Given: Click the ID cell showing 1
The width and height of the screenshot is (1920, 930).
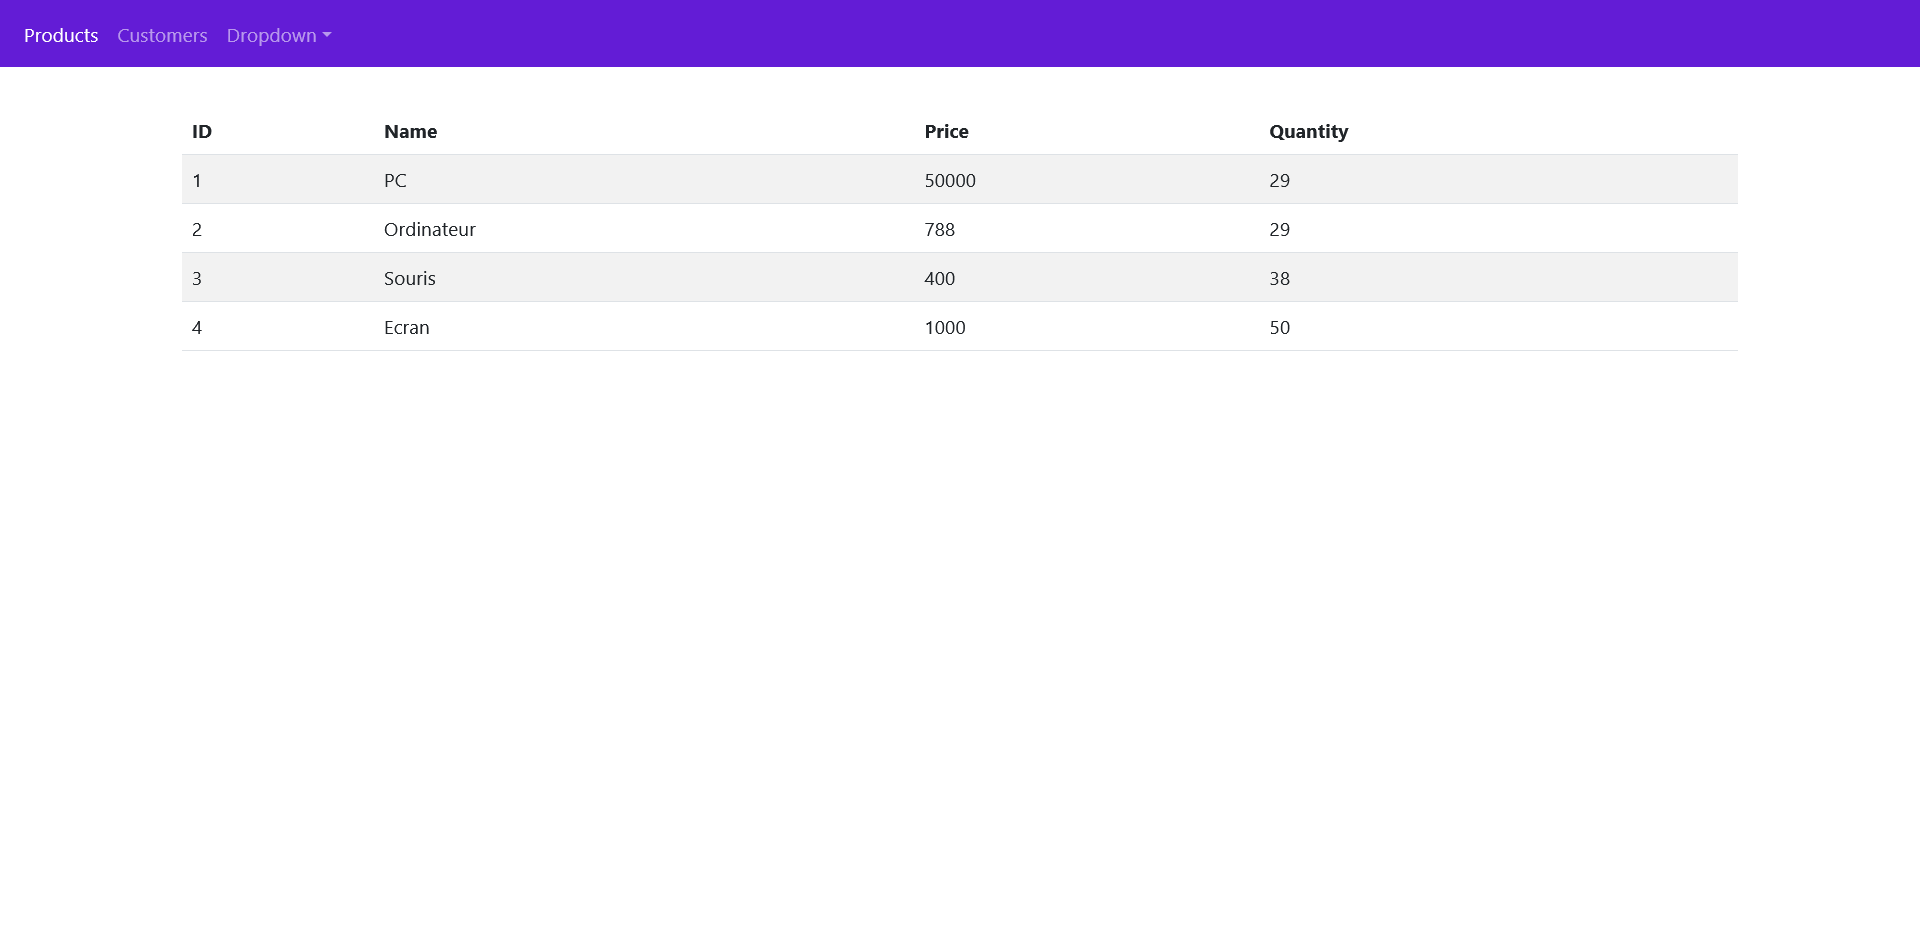Looking at the screenshot, I should [197, 180].
